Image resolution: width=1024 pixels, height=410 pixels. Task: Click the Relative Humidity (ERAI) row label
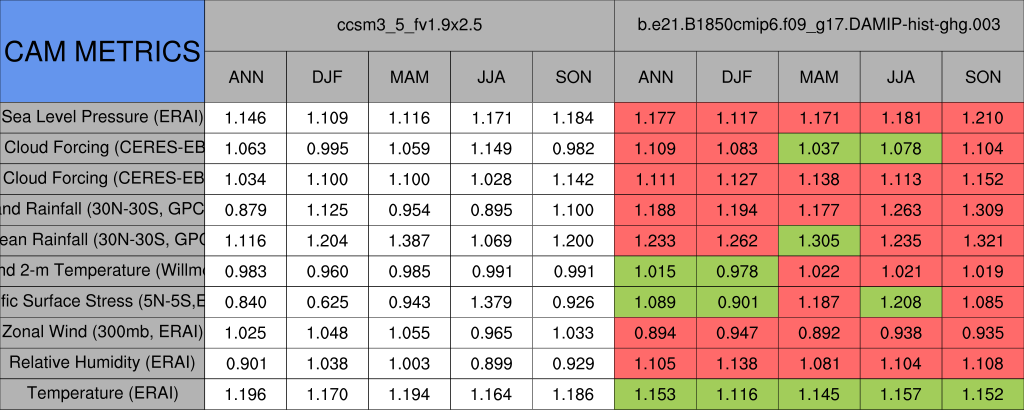pyautogui.click(x=102, y=362)
